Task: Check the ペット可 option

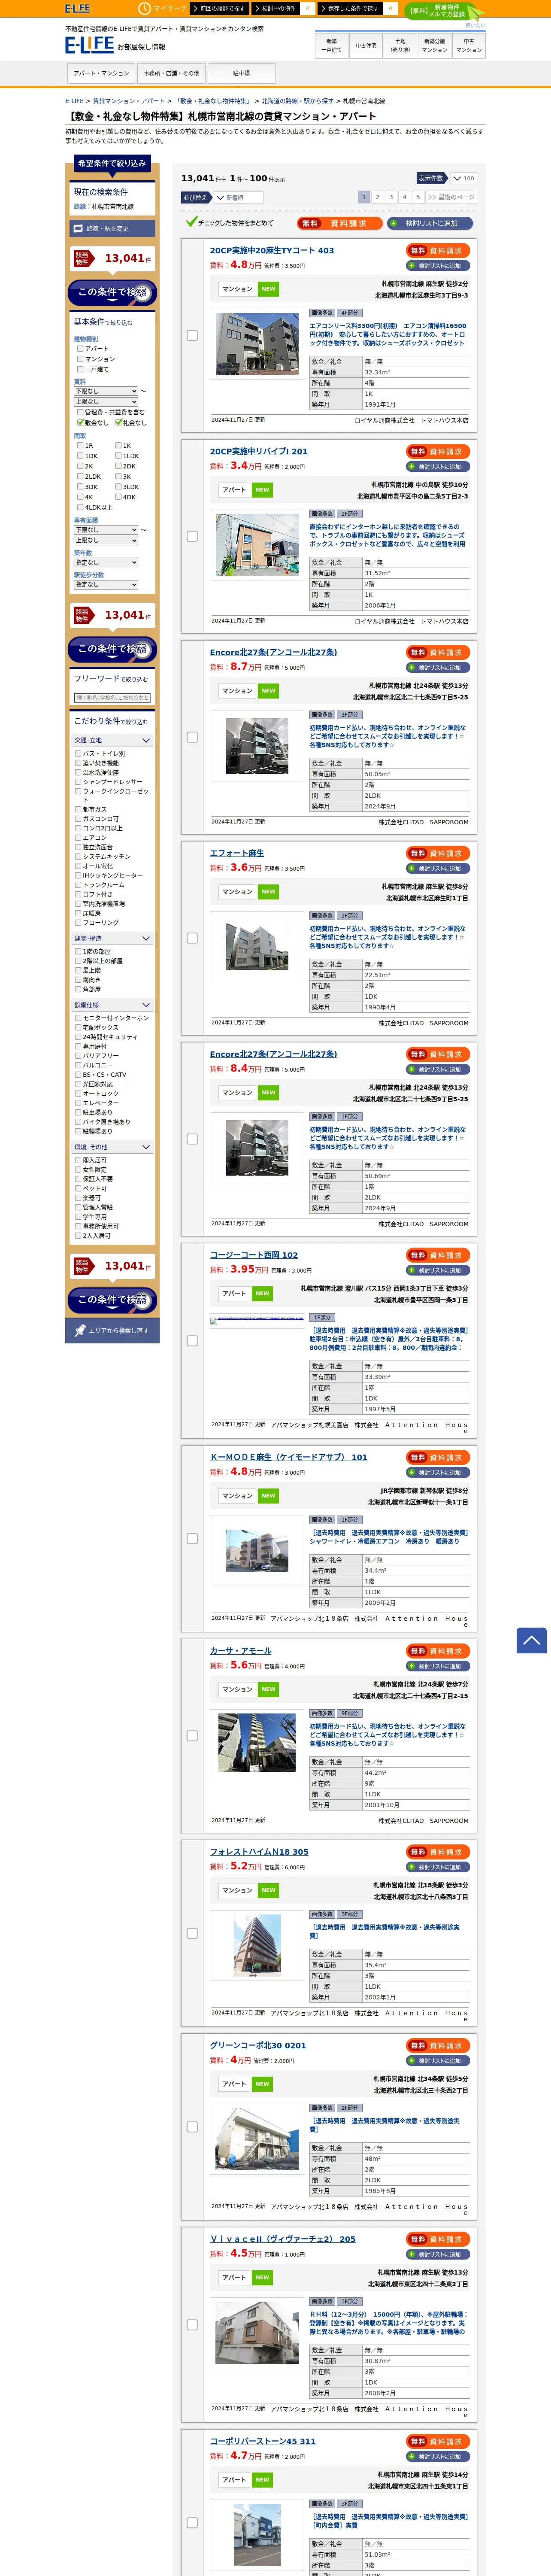Action: tap(78, 1189)
